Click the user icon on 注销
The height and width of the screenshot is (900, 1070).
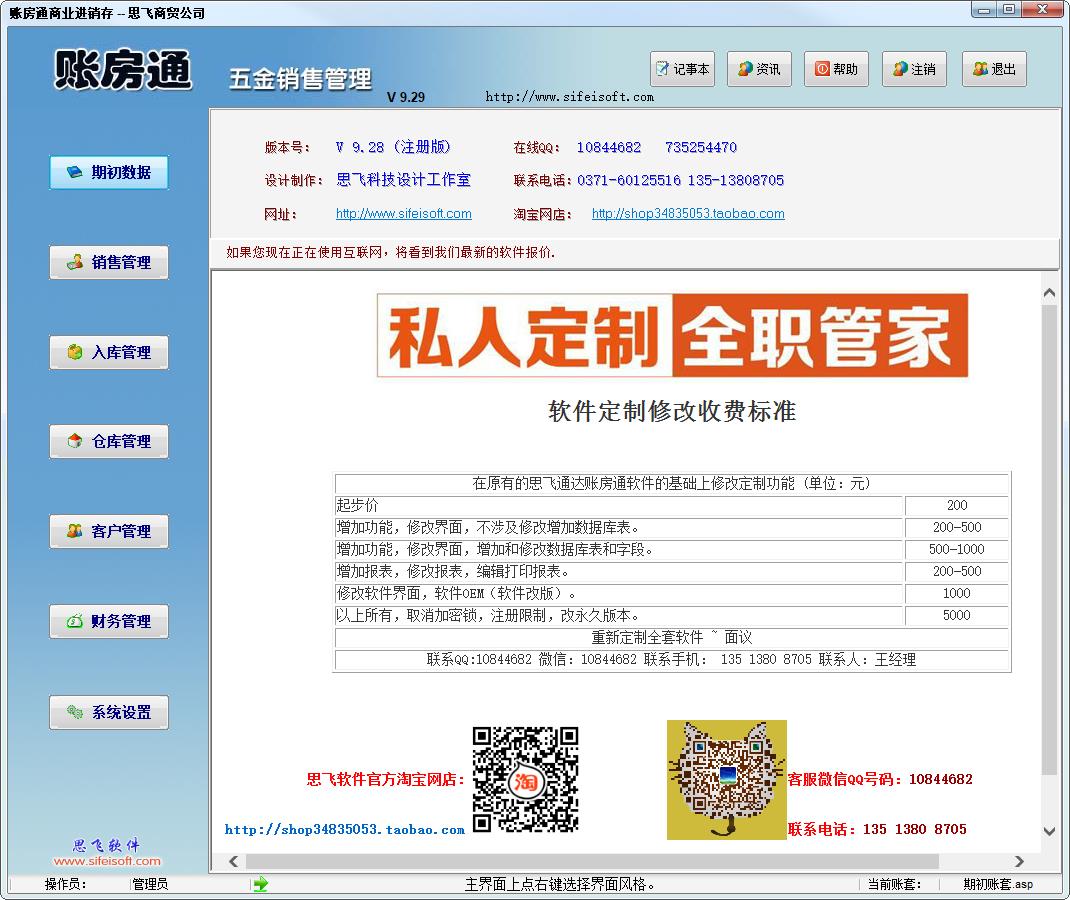[x=900, y=69]
